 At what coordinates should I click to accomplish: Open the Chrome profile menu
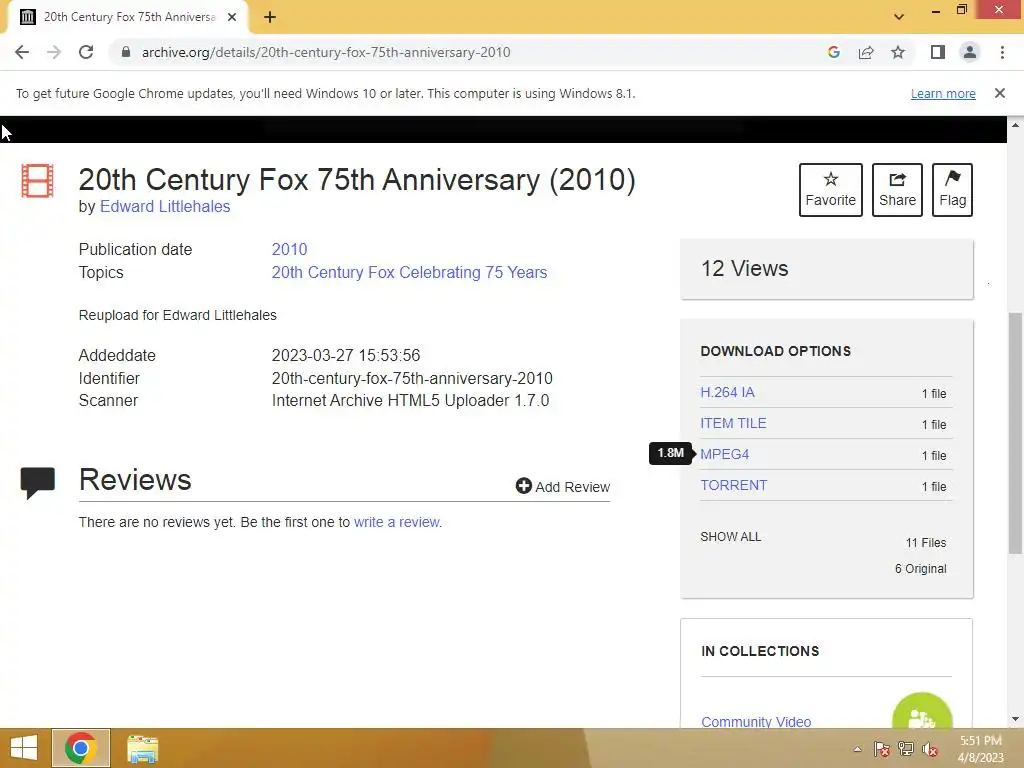(970, 52)
